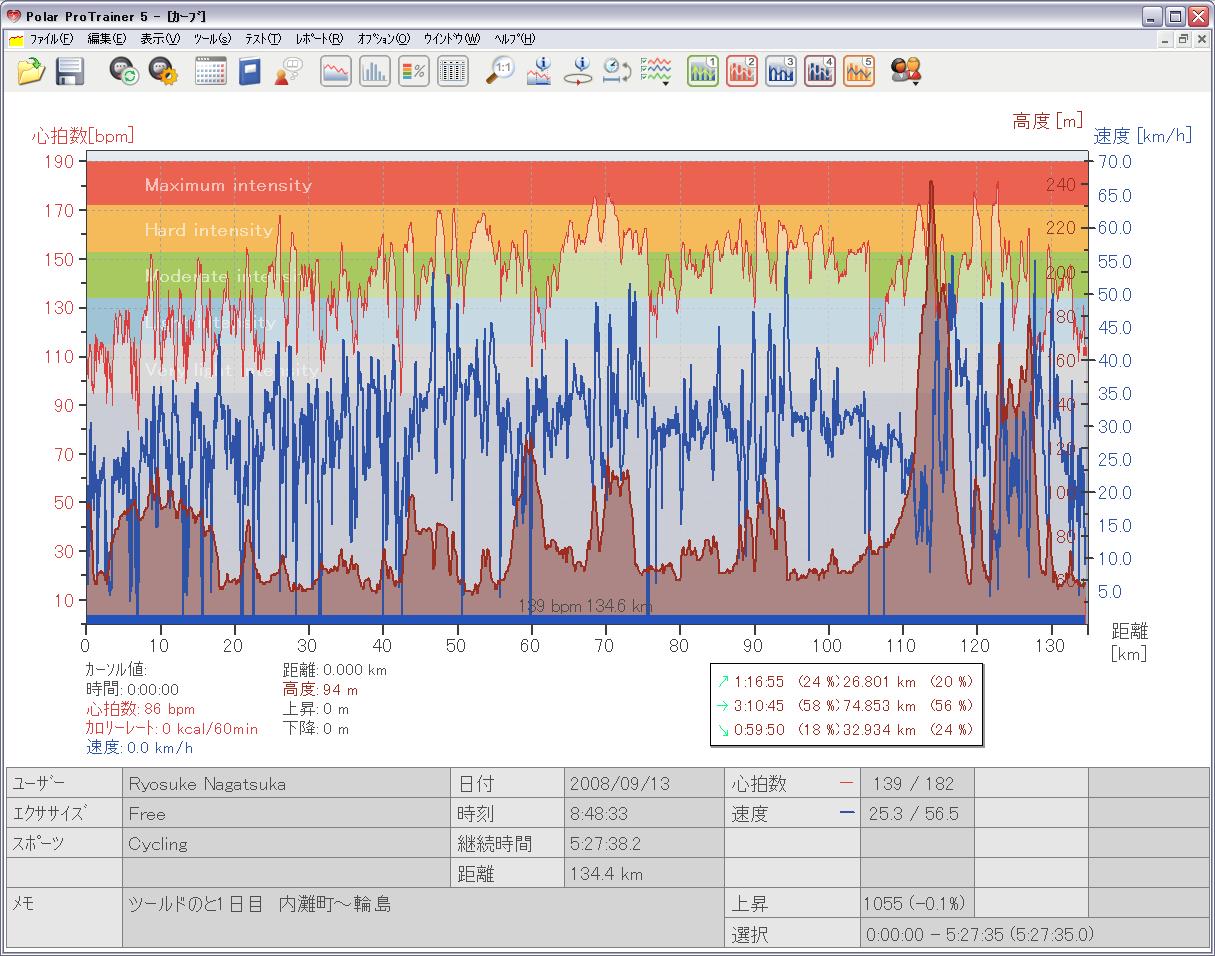Click the 高度 [m] axis label
This screenshot has width=1215, height=956.
click(1047, 121)
